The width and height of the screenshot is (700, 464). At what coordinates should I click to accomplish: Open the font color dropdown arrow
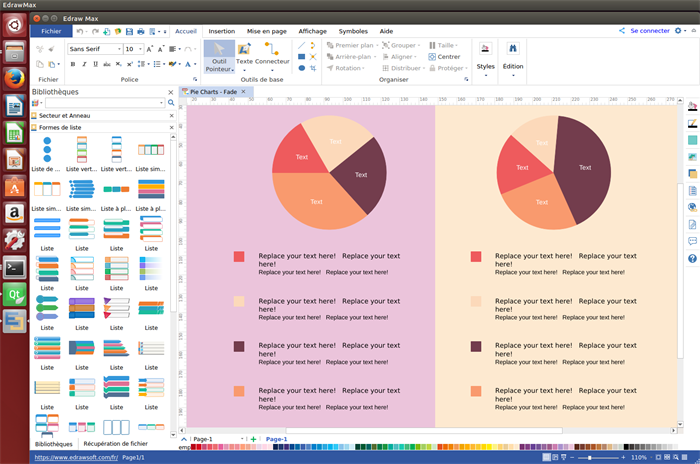[195, 64]
